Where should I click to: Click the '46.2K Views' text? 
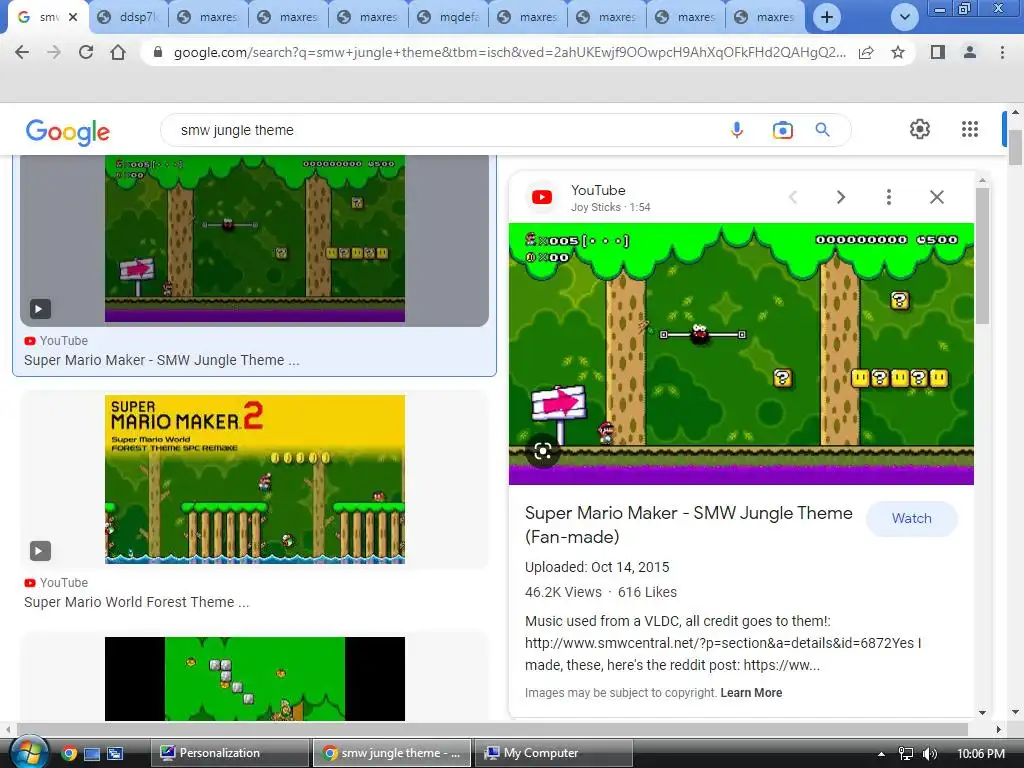point(563,592)
